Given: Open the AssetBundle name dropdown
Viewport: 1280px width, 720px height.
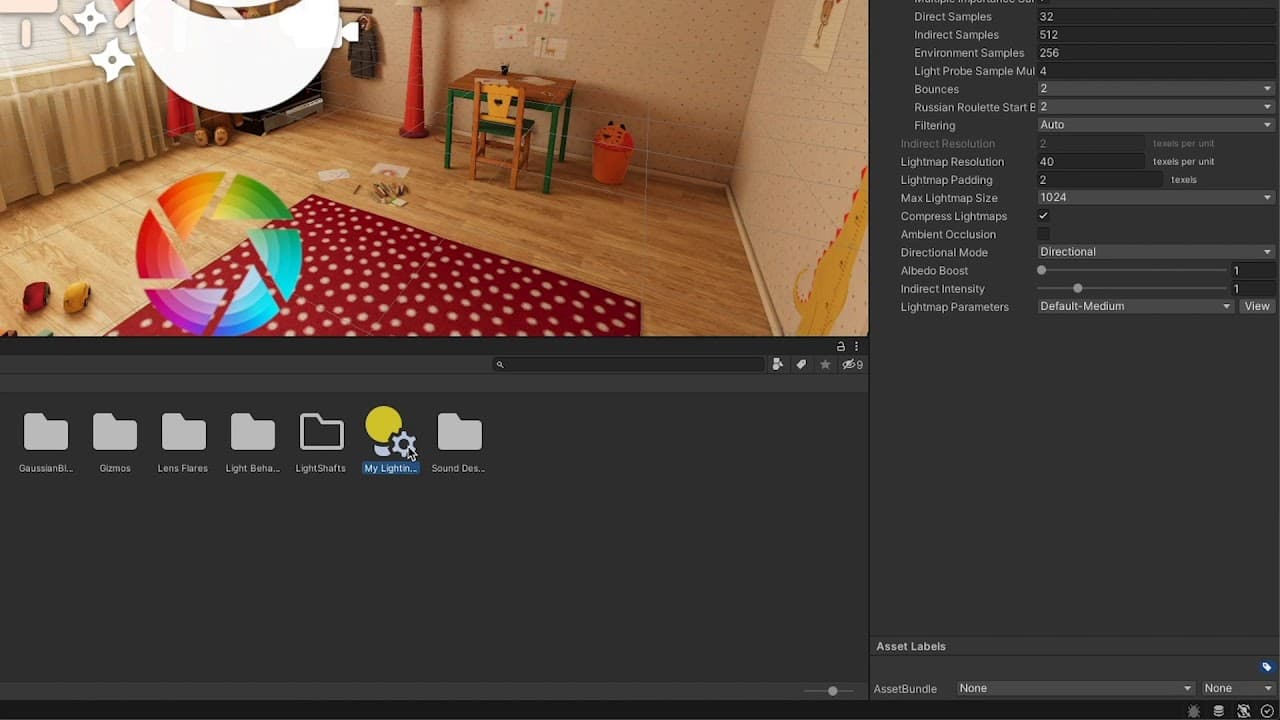Looking at the screenshot, I should 1075,688.
